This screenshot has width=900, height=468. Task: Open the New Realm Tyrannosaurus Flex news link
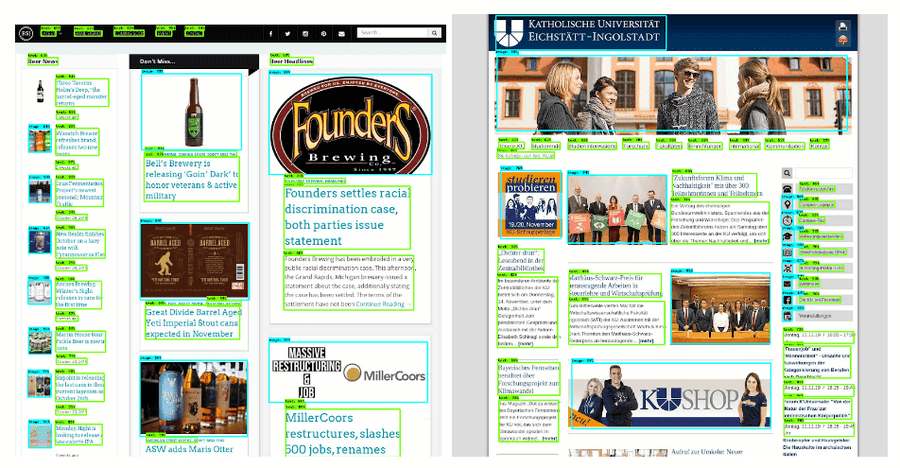click(x=80, y=243)
